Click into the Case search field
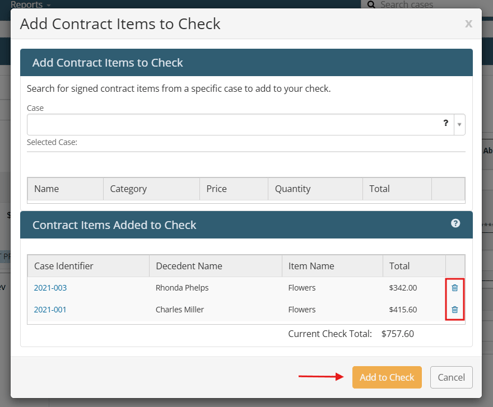 tap(240, 125)
